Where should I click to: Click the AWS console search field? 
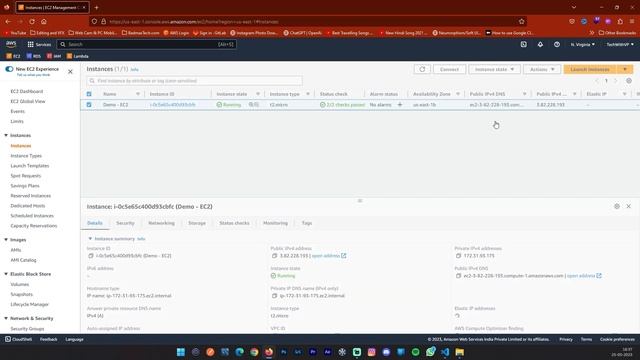(x=147, y=44)
